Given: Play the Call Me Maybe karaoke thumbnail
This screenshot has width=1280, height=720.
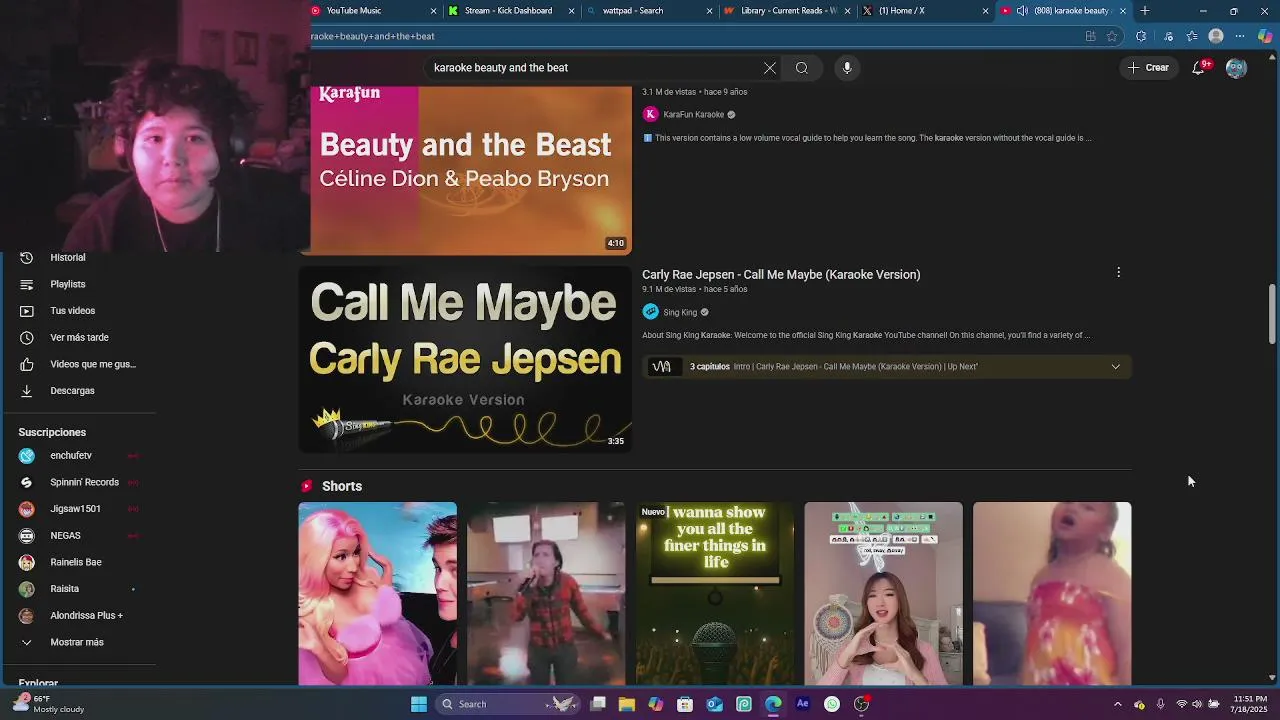Looking at the screenshot, I should pos(465,360).
